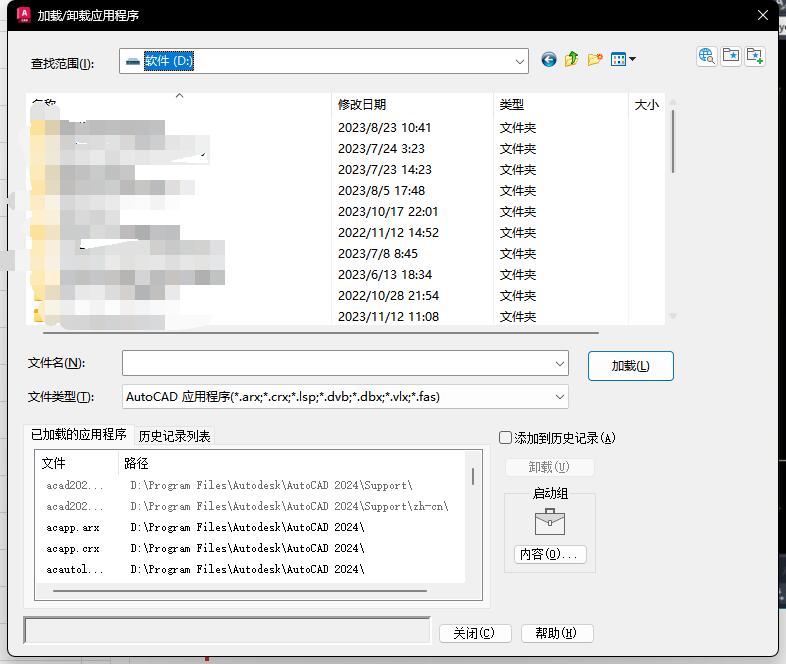Sort by 修改日期 column header

click(x=412, y=105)
